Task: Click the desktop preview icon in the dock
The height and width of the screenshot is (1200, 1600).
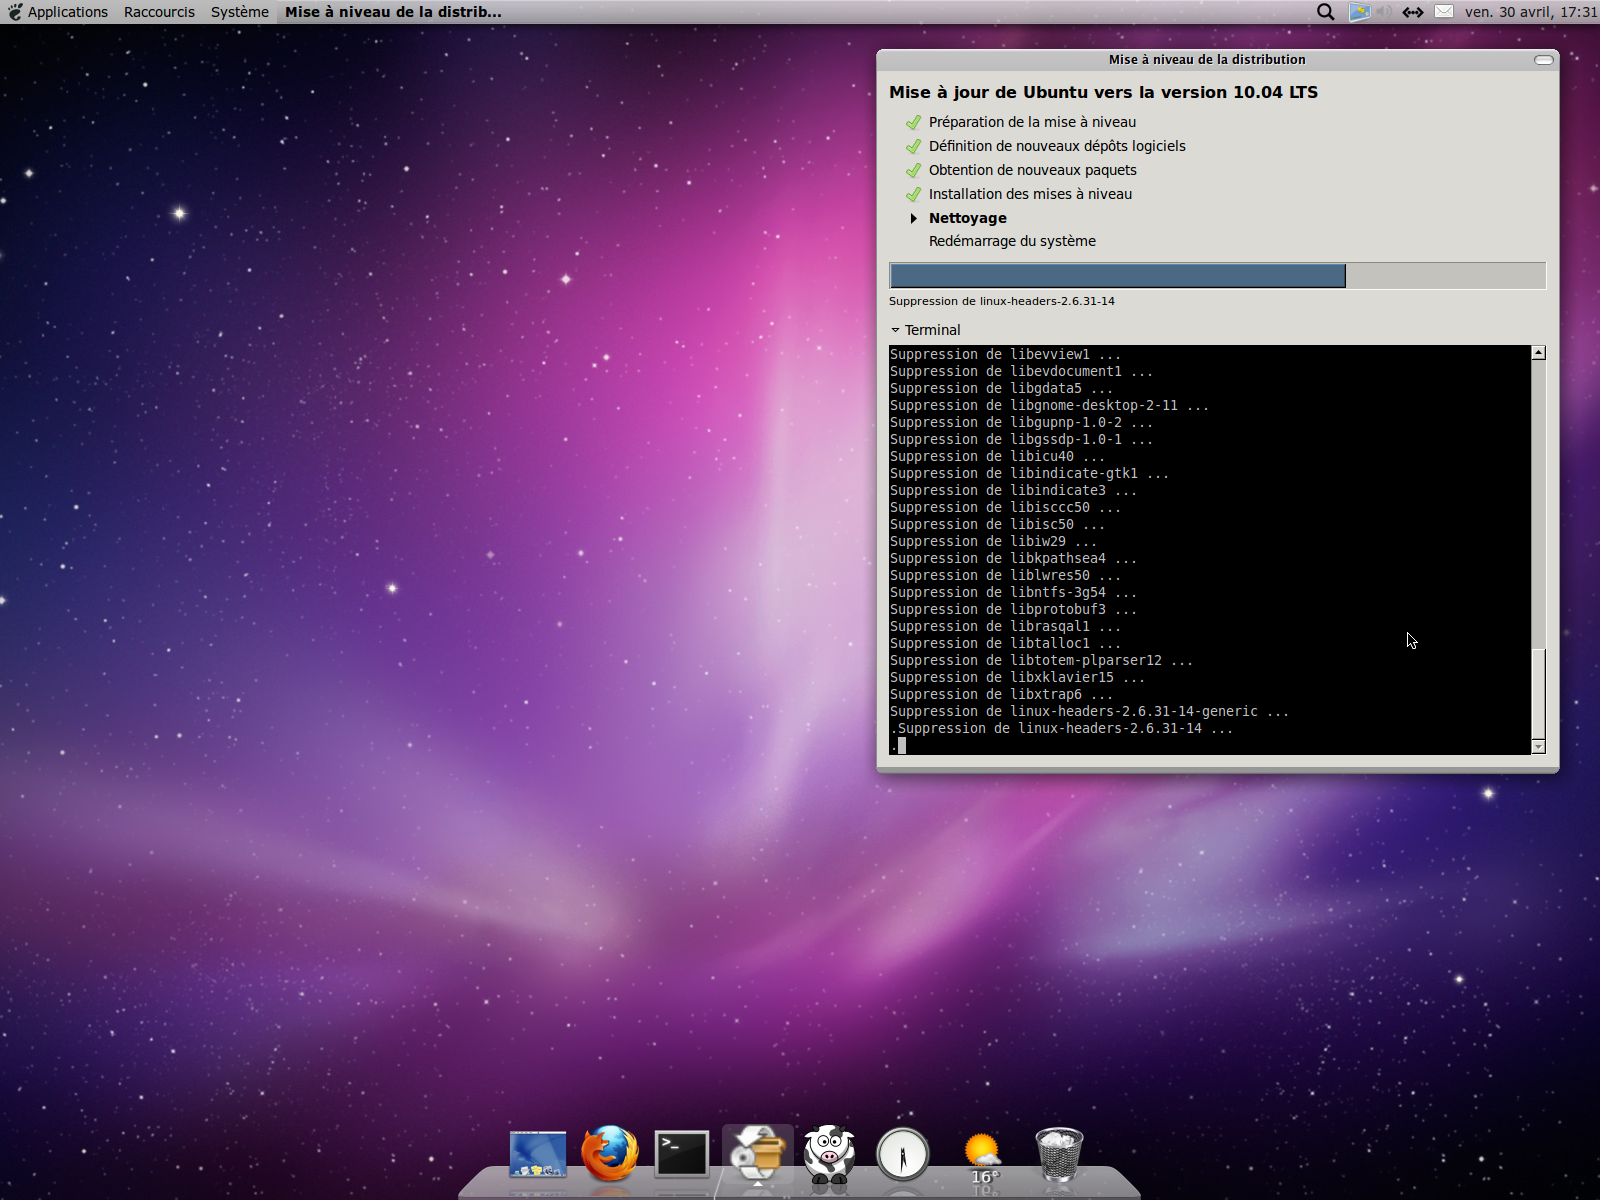Action: click(x=537, y=1154)
